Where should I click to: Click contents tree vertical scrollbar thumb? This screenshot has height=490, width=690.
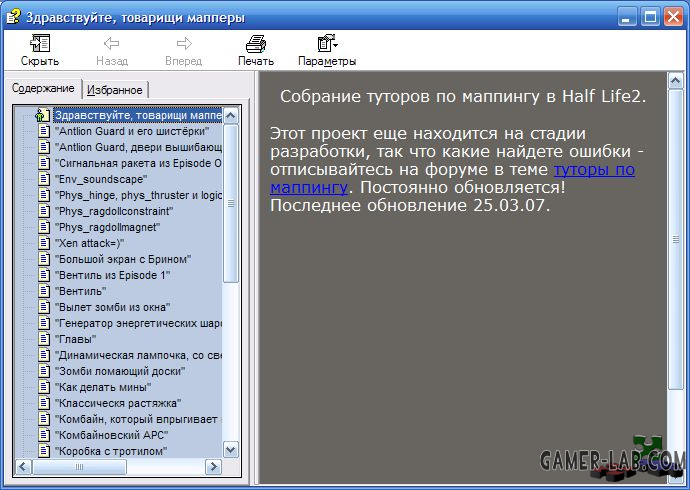(x=231, y=203)
